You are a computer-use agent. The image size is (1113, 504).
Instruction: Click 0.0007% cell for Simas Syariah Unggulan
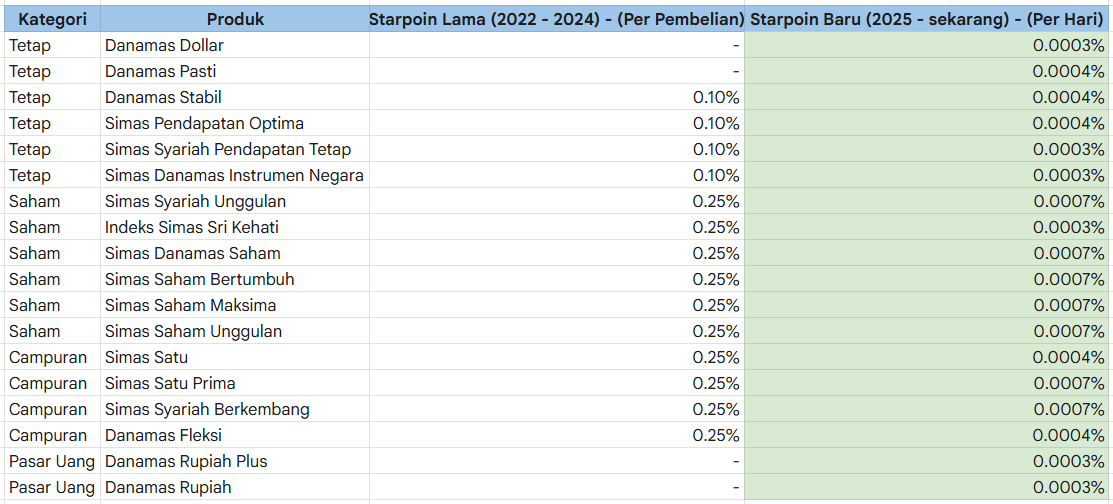coord(928,202)
